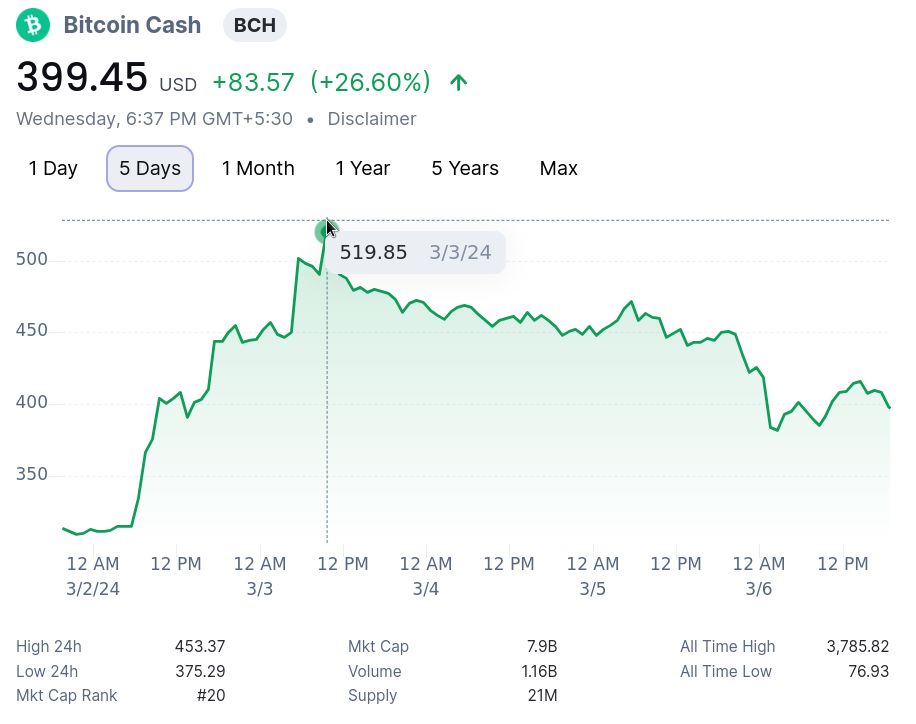916x724 pixels.
Task: Click the 3/4 12 AM axis label
Action: click(426, 576)
